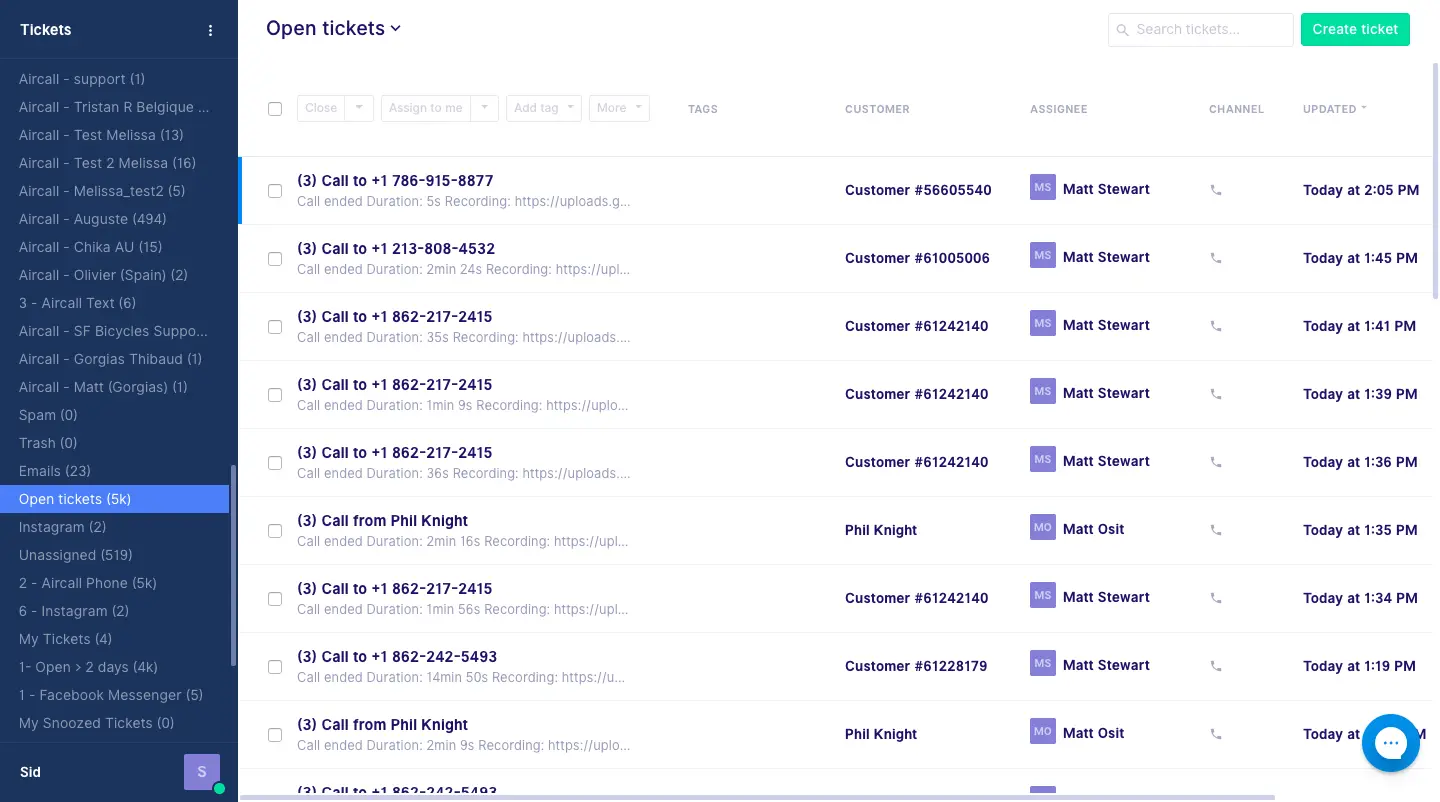Check the +1 862-242-5493 ticket from 1:19 PM
1440x802 pixels.
click(x=275, y=667)
